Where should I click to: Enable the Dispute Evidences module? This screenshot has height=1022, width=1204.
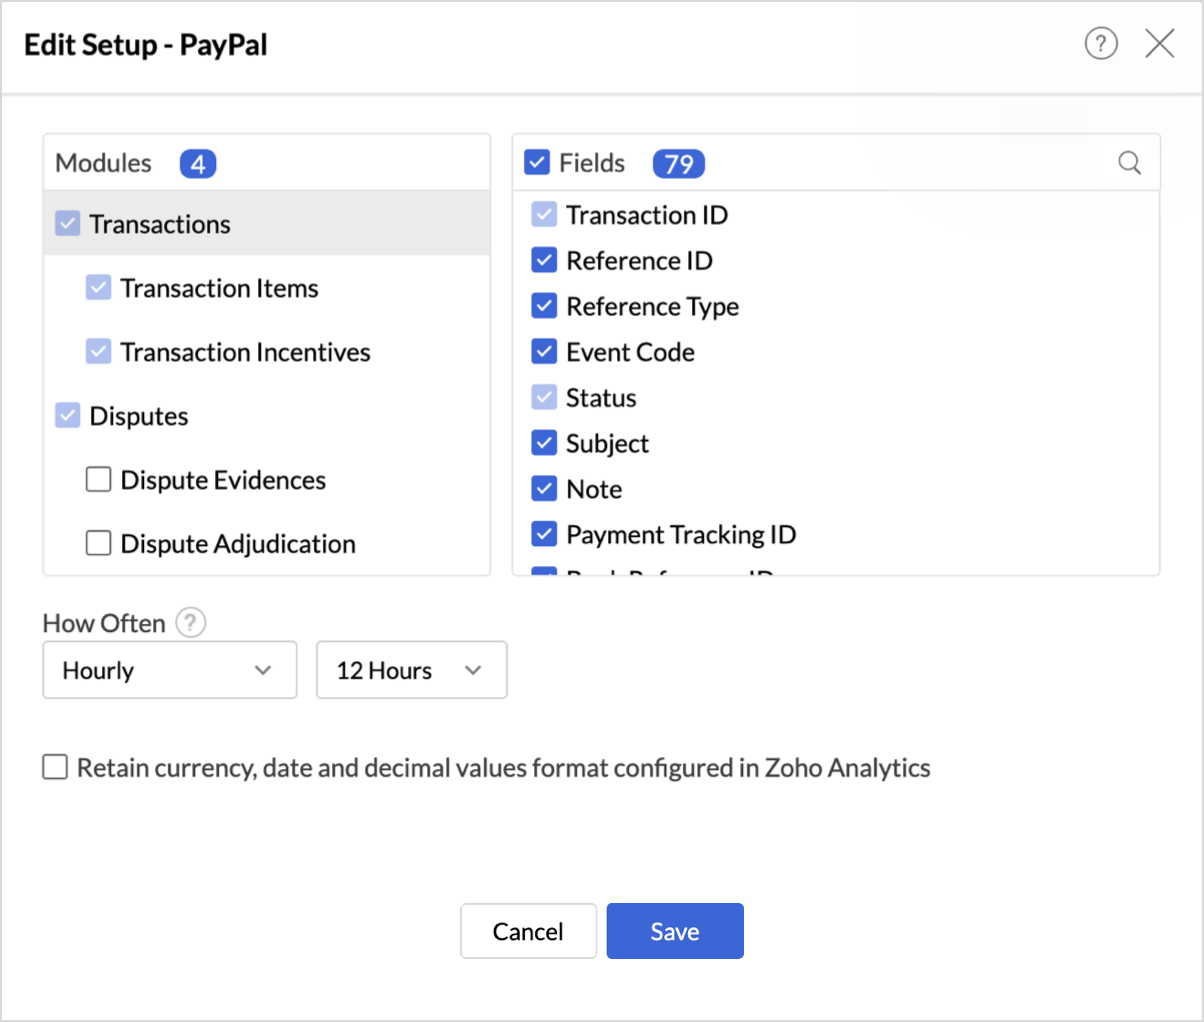(98, 480)
